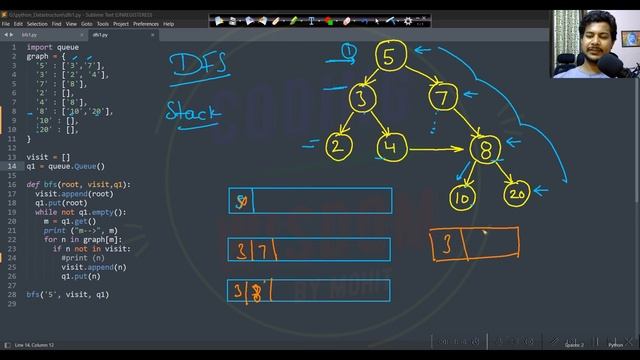Open annotation toolbar settings gear
This screenshot has height=360, width=640.
tap(408, 21)
